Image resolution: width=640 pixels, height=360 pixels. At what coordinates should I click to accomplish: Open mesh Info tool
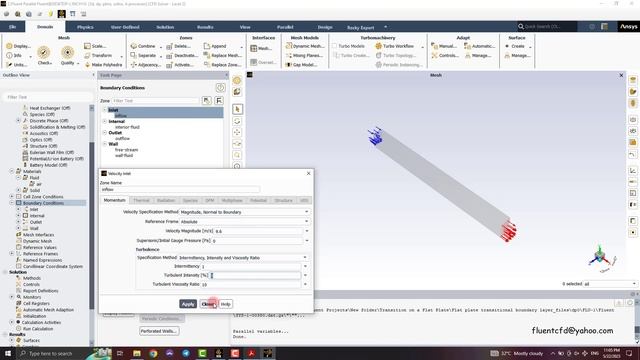click(14, 56)
